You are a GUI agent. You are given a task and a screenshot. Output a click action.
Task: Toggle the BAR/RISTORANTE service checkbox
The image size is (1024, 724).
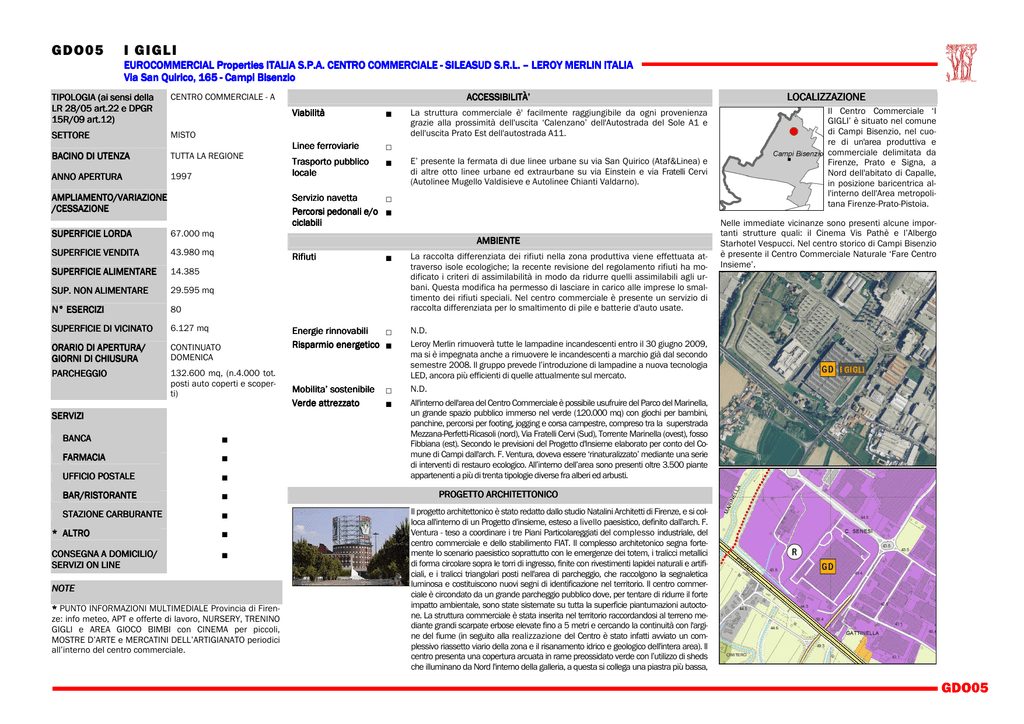(x=225, y=497)
